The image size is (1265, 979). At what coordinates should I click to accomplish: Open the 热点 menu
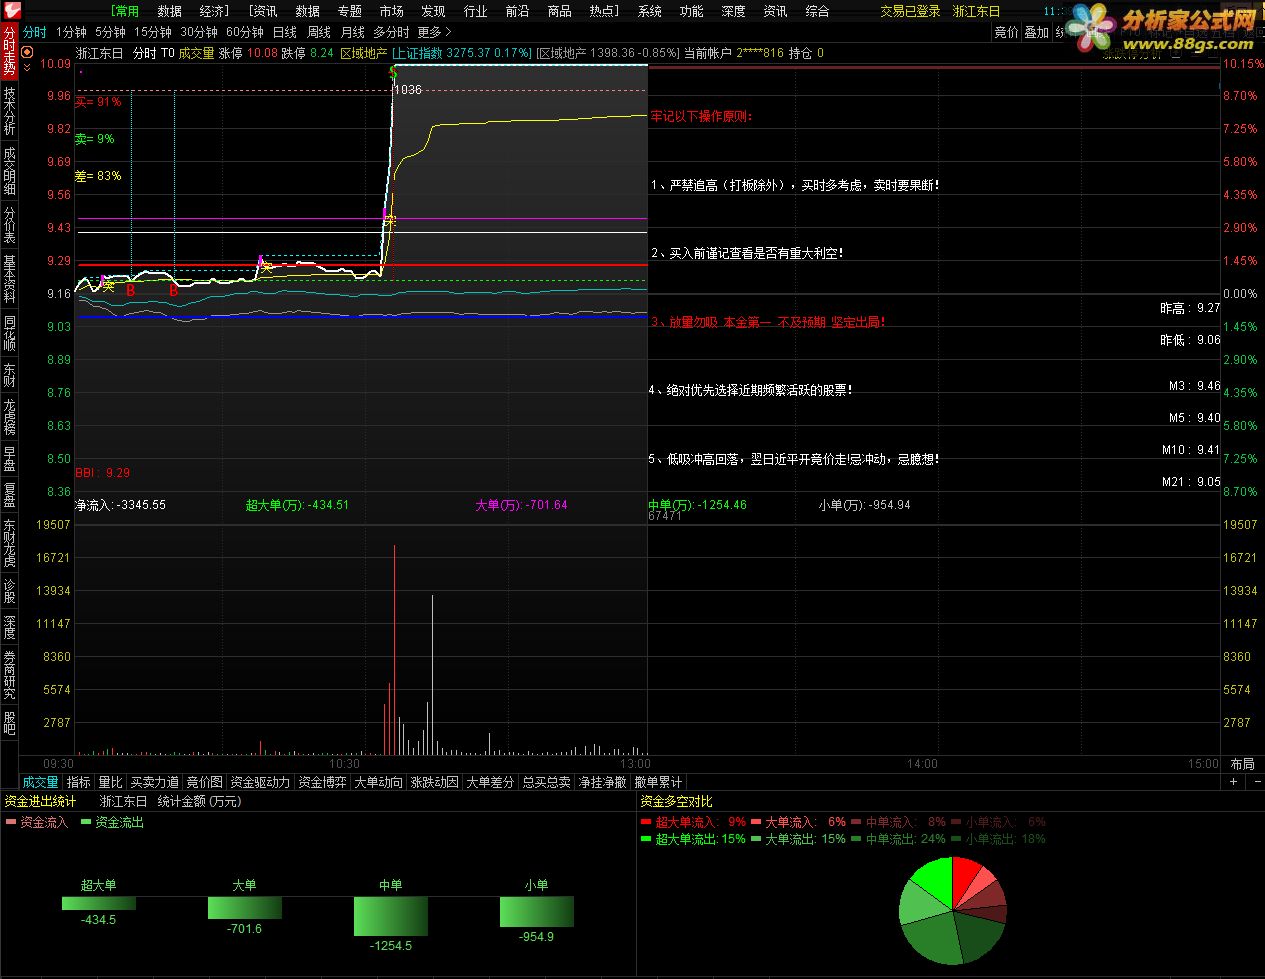click(604, 11)
